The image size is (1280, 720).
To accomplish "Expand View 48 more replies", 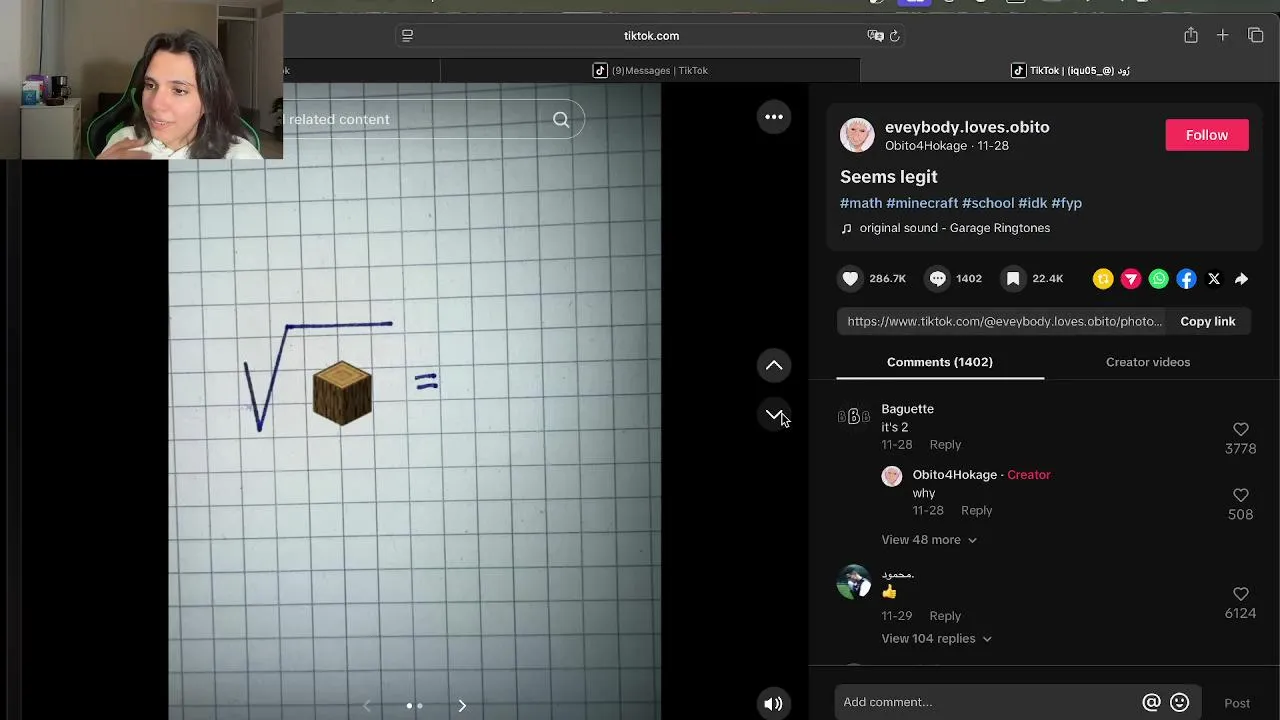I will click(x=929, y=540).
